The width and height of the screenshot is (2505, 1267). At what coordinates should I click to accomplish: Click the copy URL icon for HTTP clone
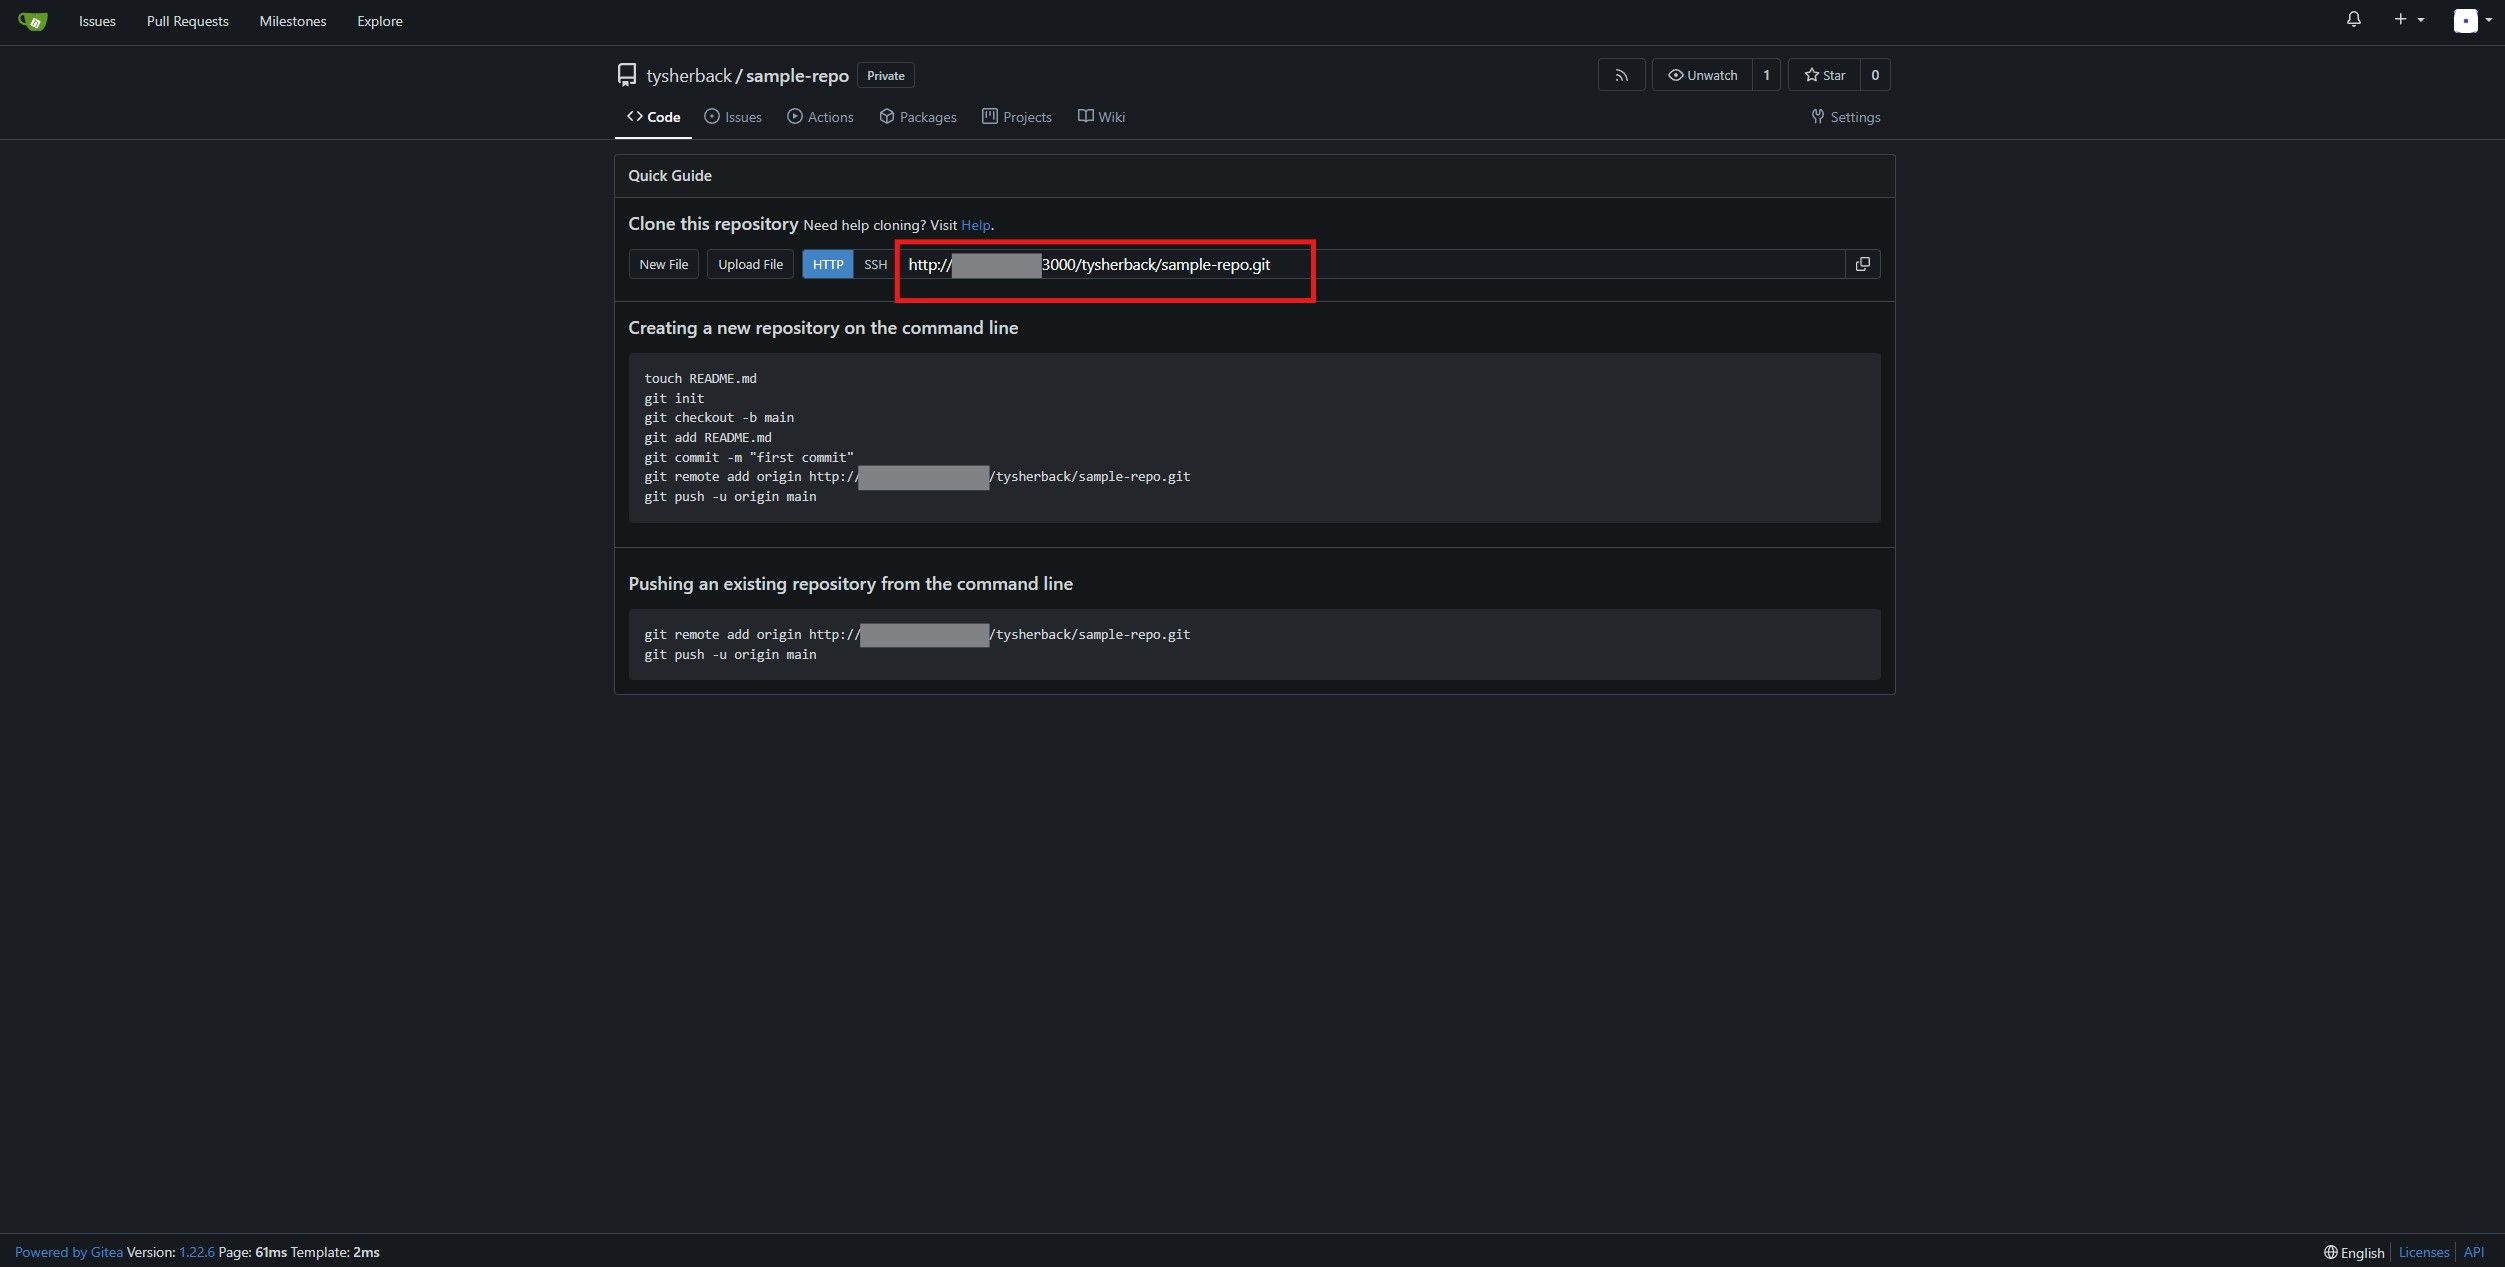1862,263
